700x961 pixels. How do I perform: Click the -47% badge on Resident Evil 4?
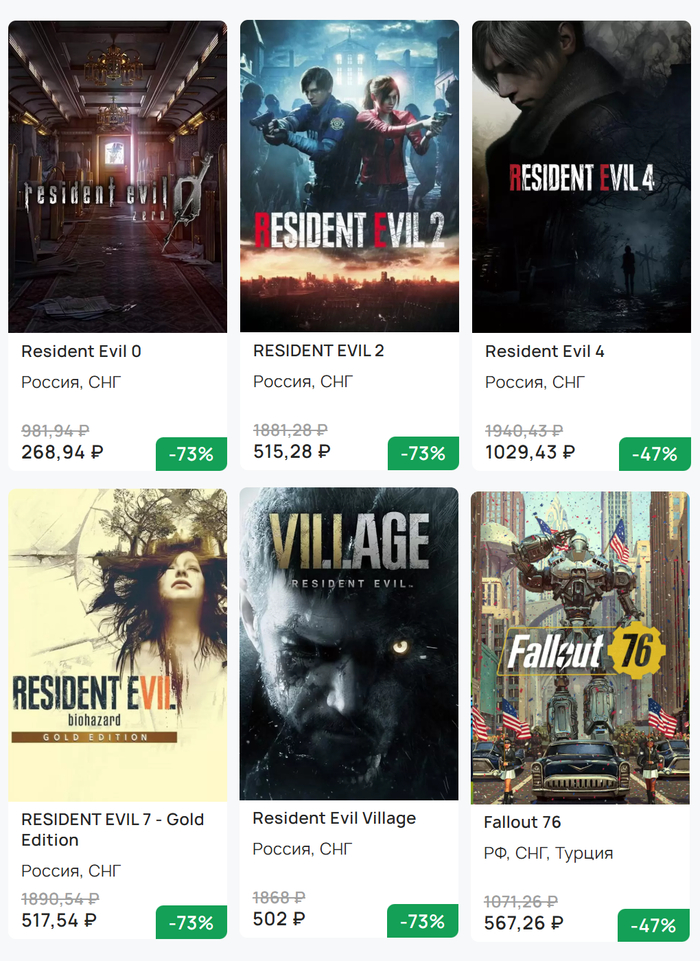(x=655, y=454)
